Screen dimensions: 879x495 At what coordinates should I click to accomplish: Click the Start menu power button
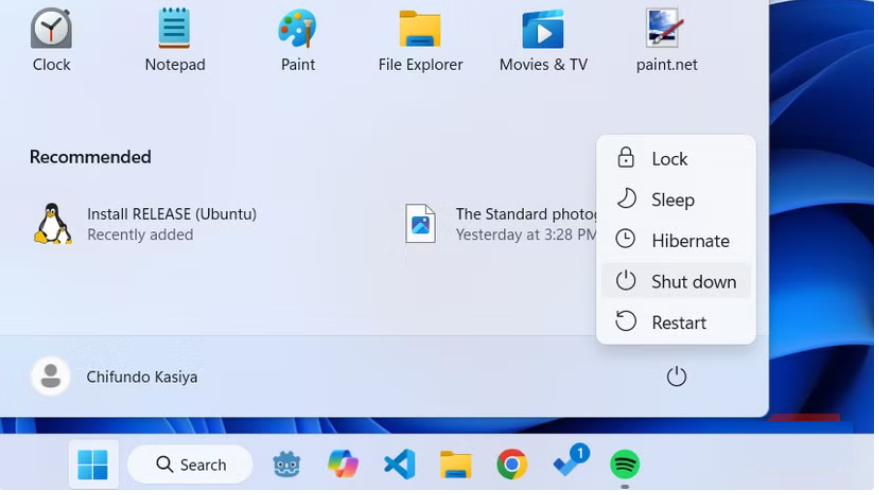point(677,377)
